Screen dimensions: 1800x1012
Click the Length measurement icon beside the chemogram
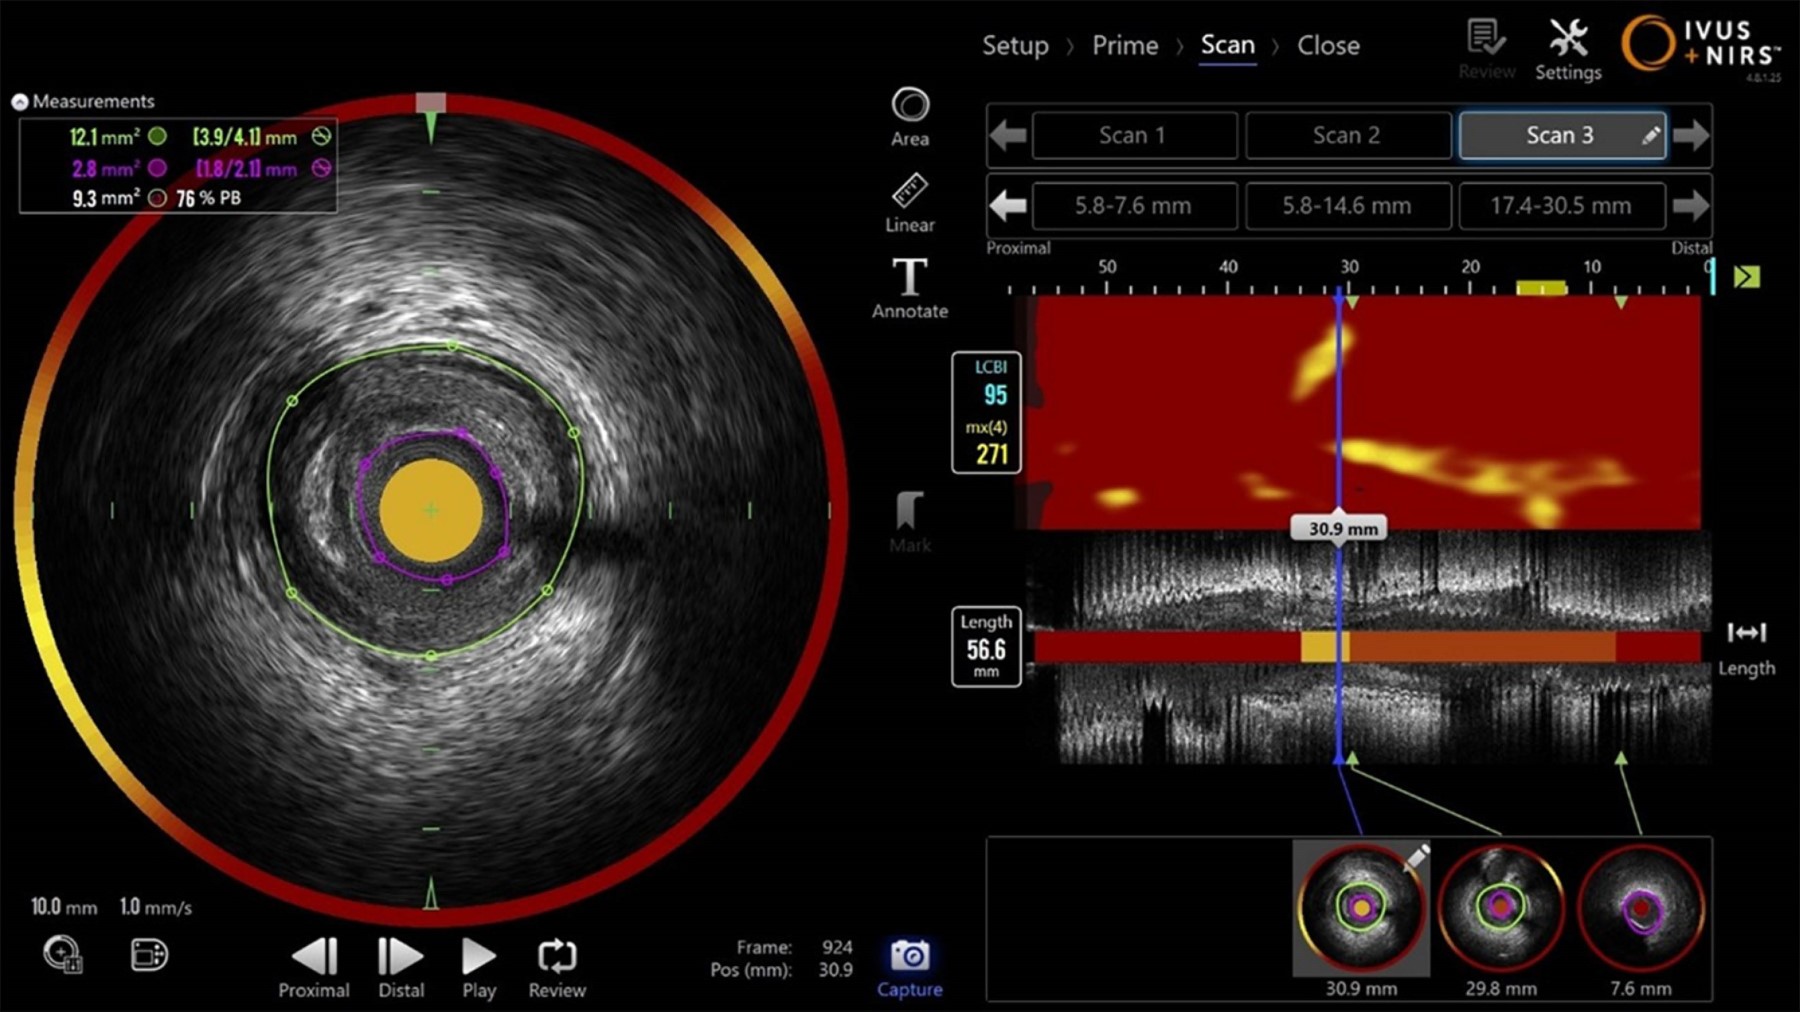click(x=1745, y=633)
